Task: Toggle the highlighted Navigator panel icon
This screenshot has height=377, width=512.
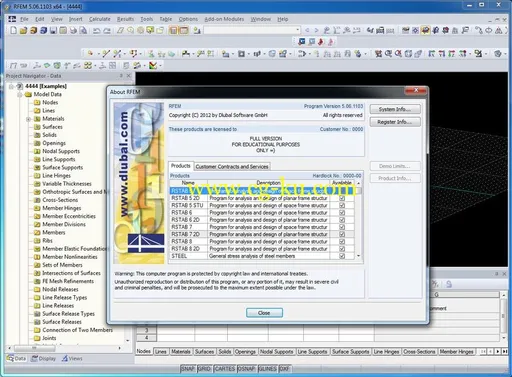Action: coord(173,31)
